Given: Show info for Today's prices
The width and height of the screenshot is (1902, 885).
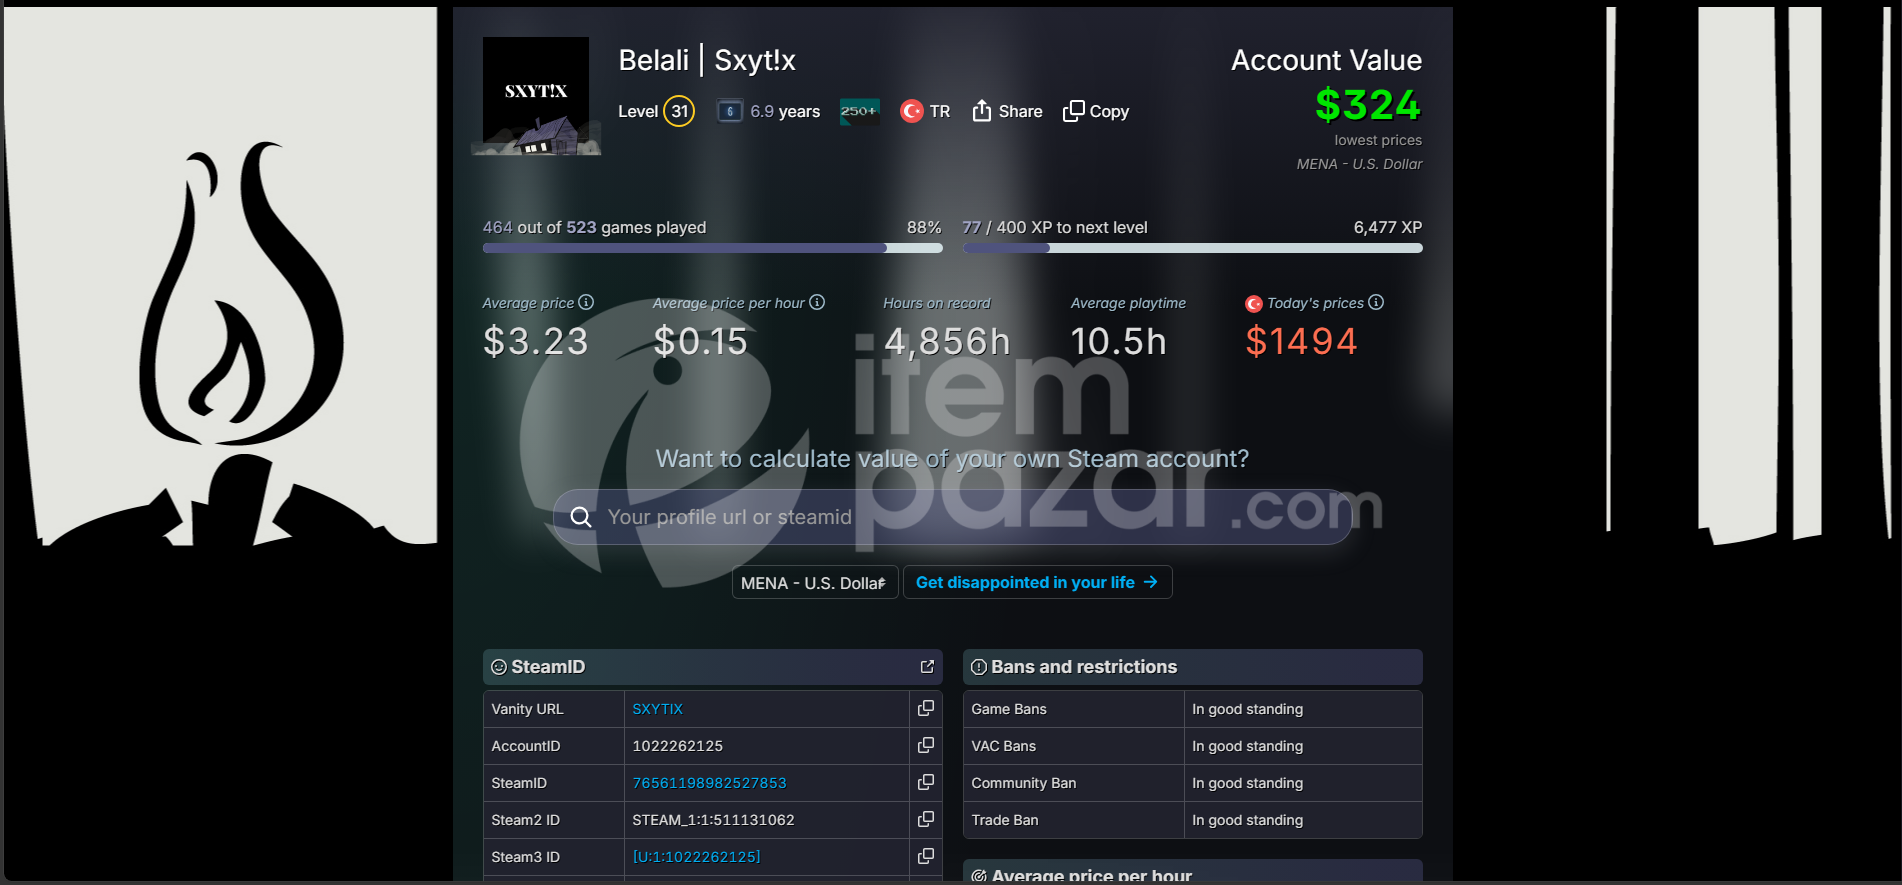Looking at the screenshot, I should (x=1376, y=302).
